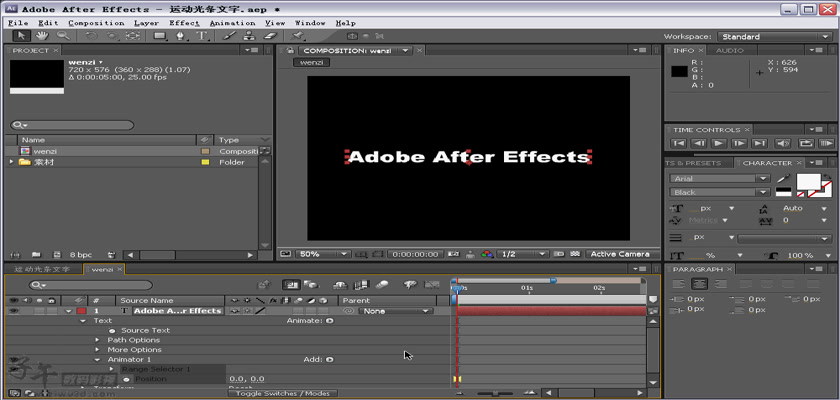Screen dimensions: 840x400
Task: Go to the first frame
Action: [x=678, y=143]
